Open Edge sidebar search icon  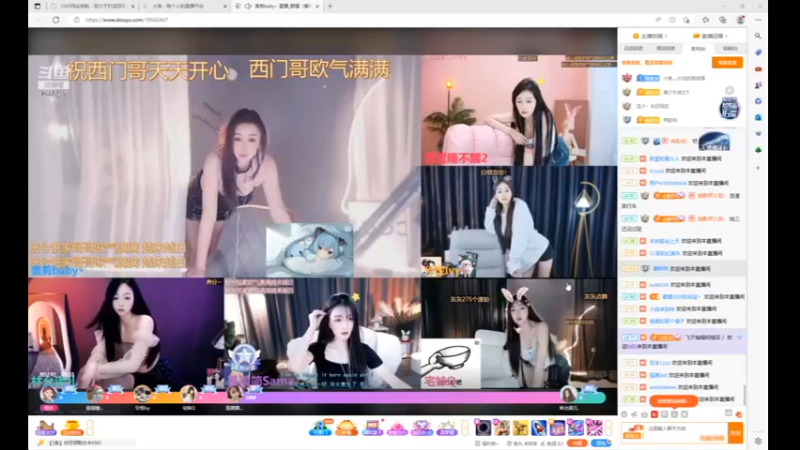click(x=758, y=36)
